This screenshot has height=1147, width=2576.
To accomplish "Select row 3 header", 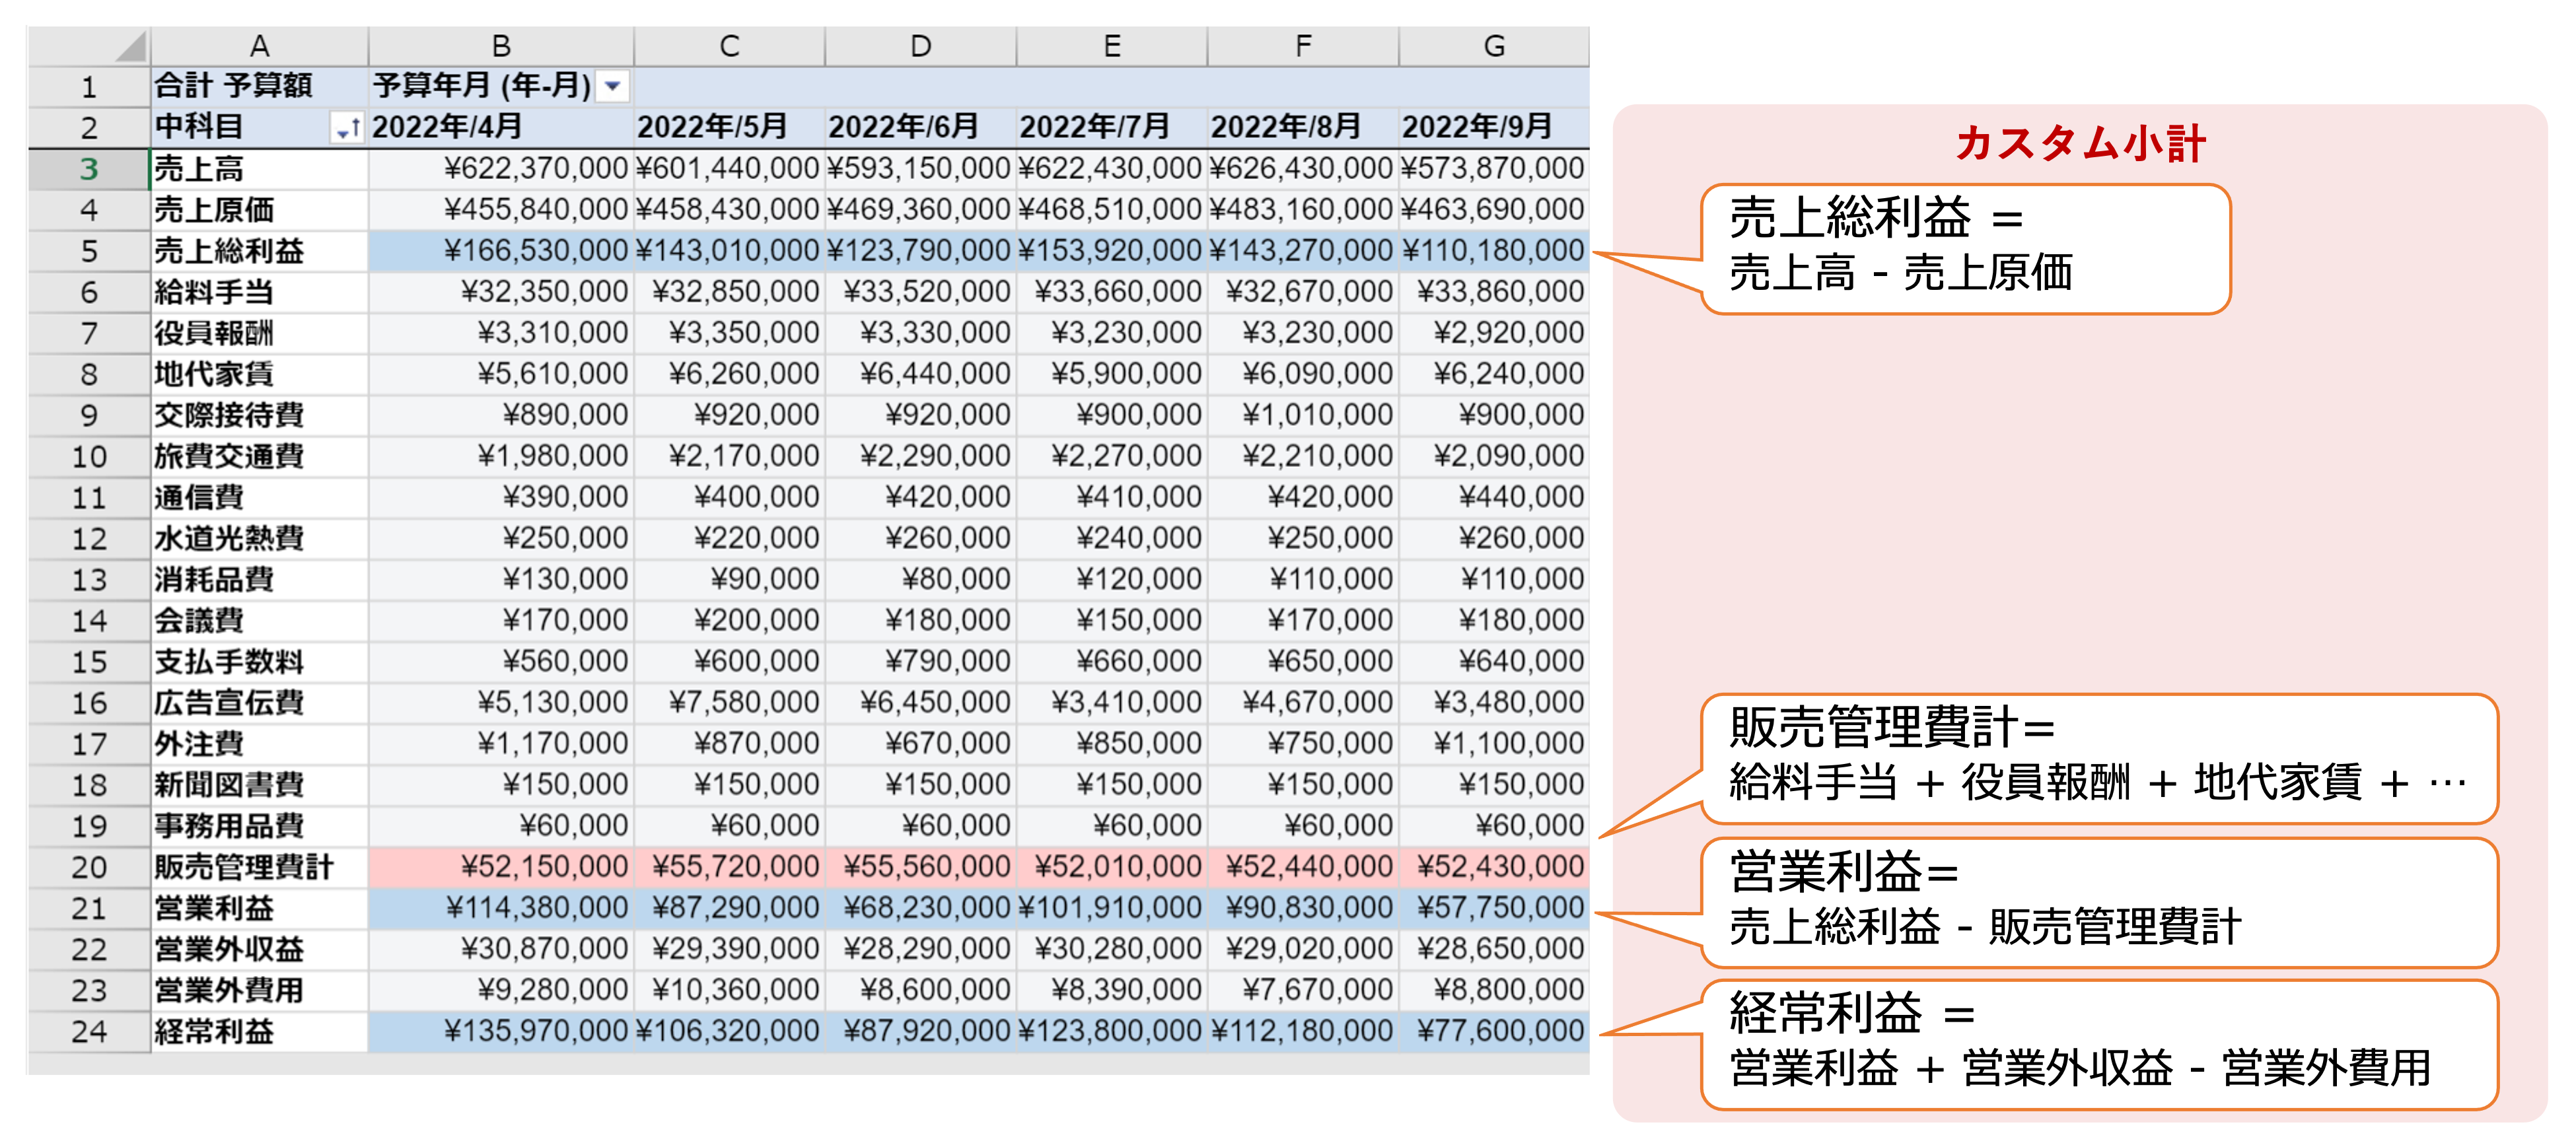I will 88,169.
